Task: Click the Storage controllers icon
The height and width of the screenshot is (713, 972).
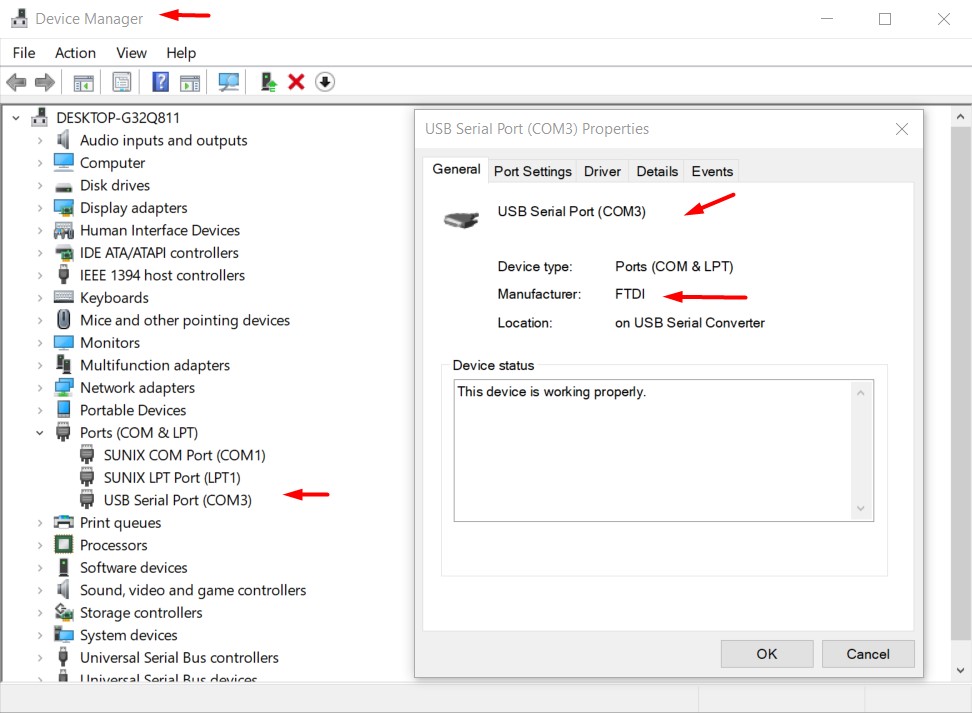Action: [x=63, y=612]
